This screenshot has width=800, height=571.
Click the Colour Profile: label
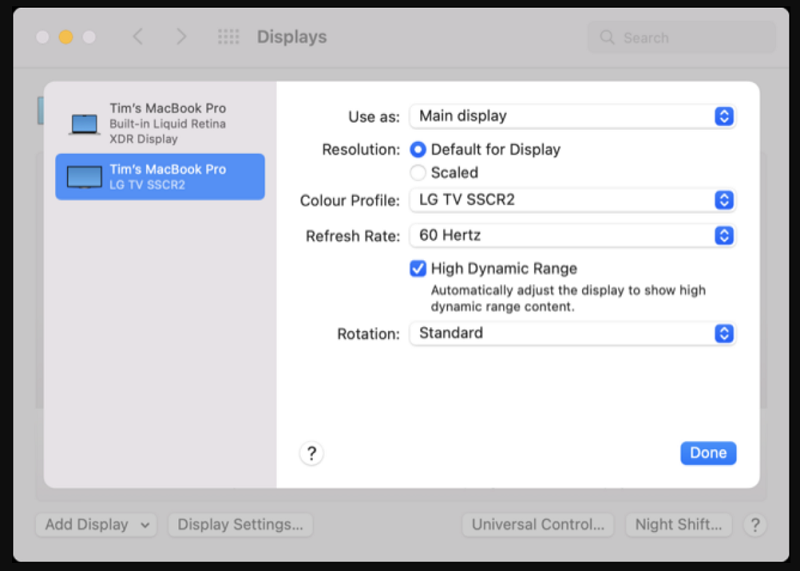pos(349,201)
